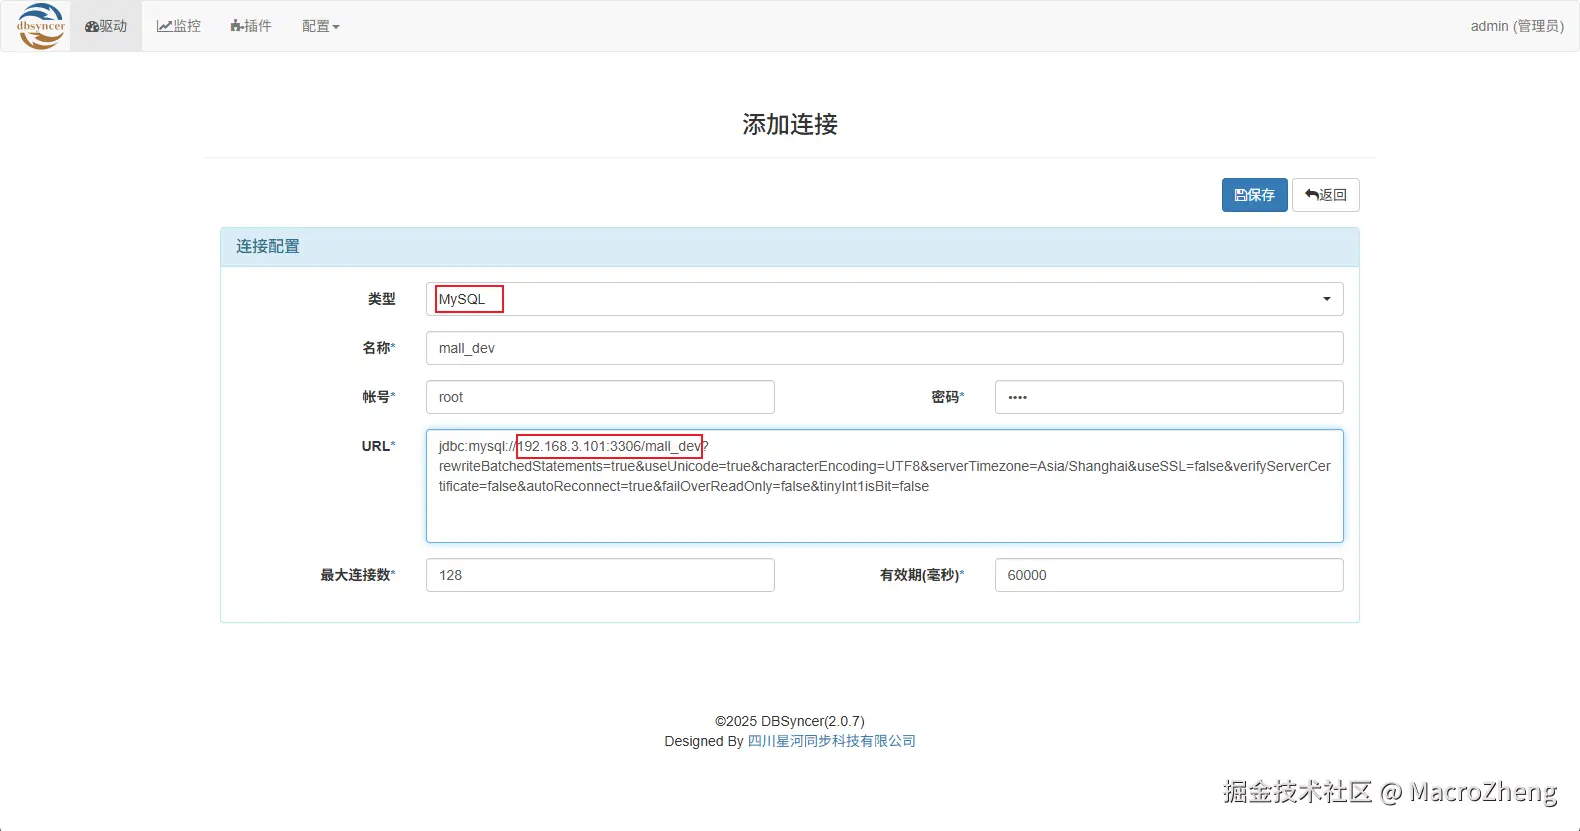The height and width of the screenshot is (831, 1580).
Task: Open the 驱动 menu tab
Action: (106, 26)
